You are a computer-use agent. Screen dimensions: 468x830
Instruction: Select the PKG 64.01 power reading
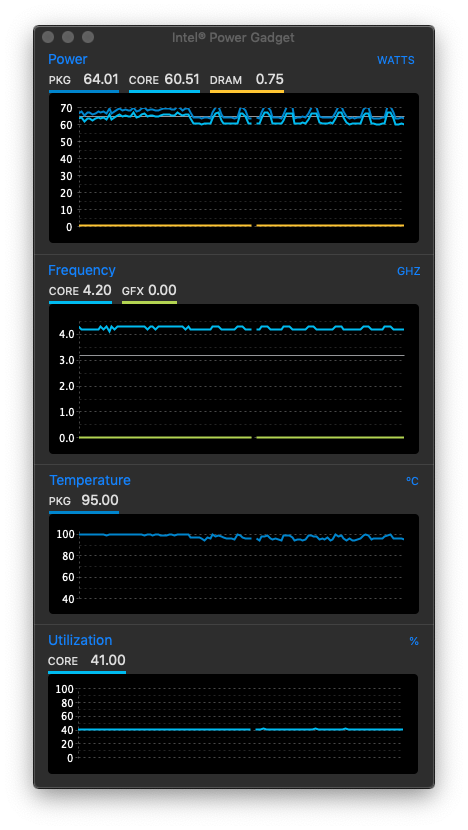[84, 80]
